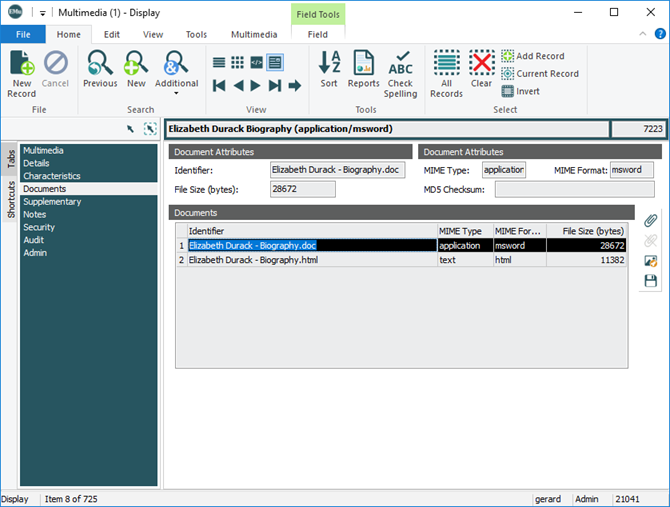
Task: Open the Multimedia ribbon tab
Action: [x=254, y=34]
